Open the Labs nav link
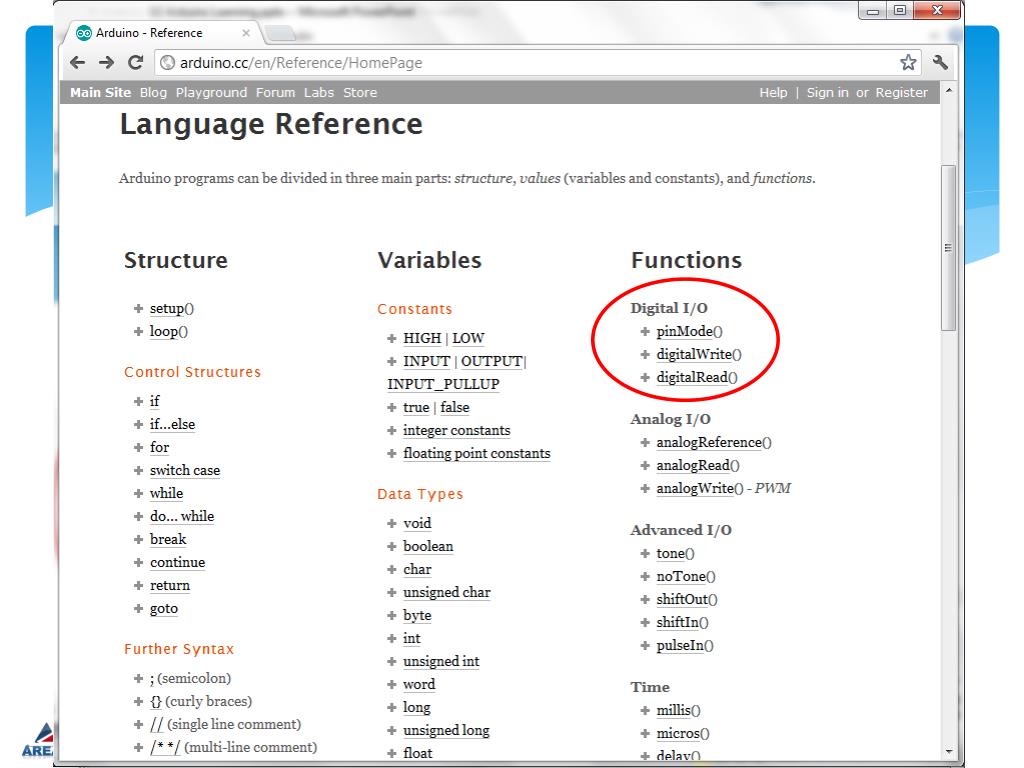This screenshot has height=768, width=1024. [319, 93]
